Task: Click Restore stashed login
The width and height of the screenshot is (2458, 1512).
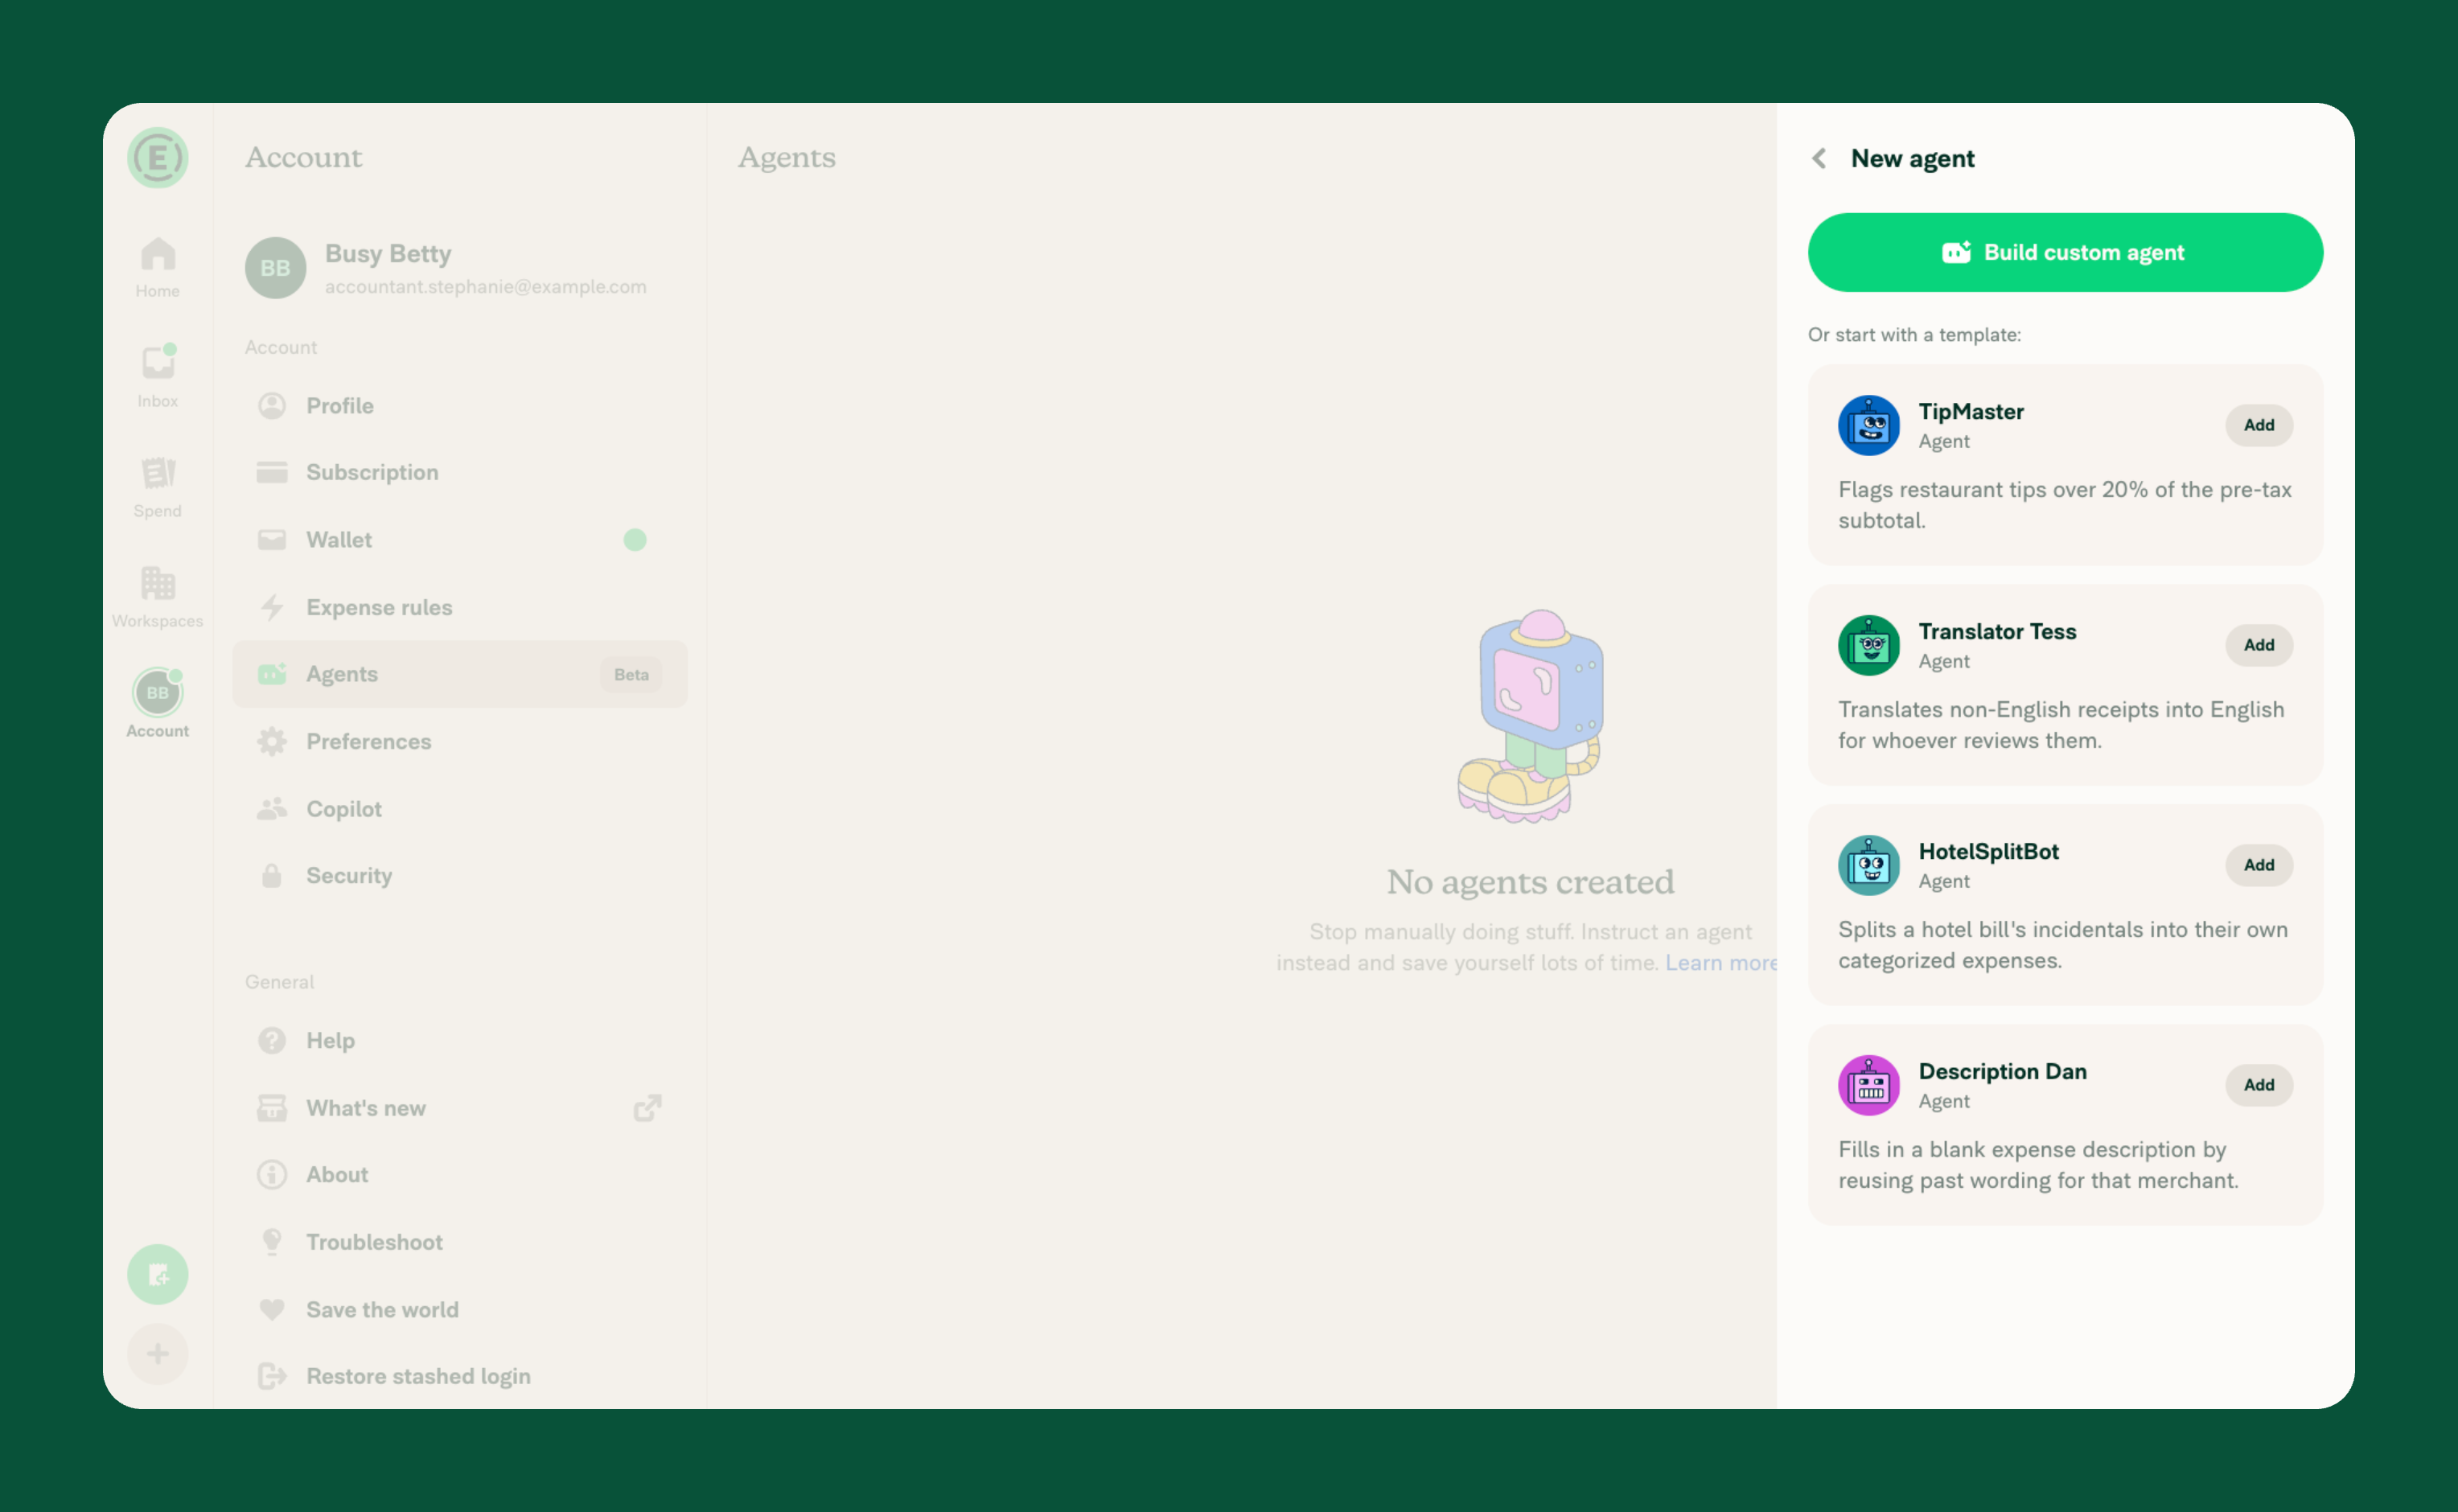Action: point(460,1377)
